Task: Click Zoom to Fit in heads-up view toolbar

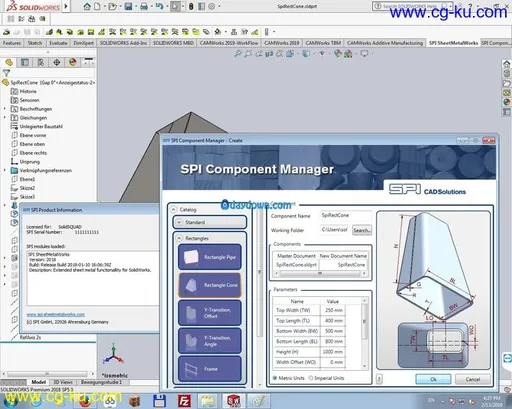Action: pos(238,53)
